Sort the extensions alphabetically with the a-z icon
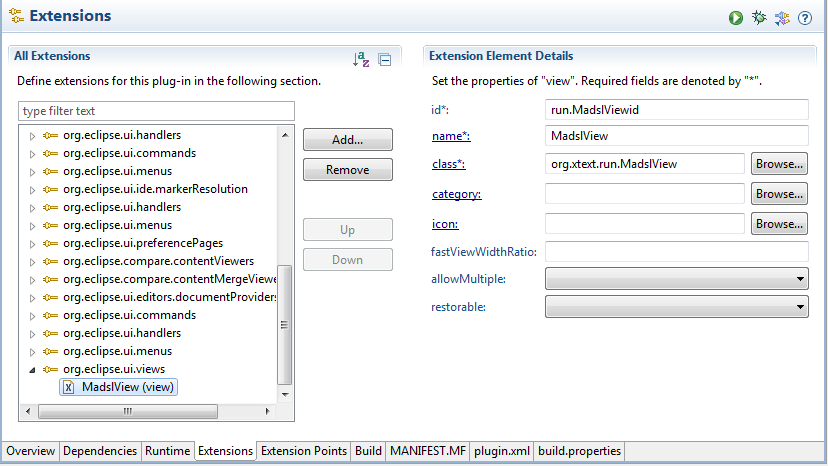 [361, 59]
